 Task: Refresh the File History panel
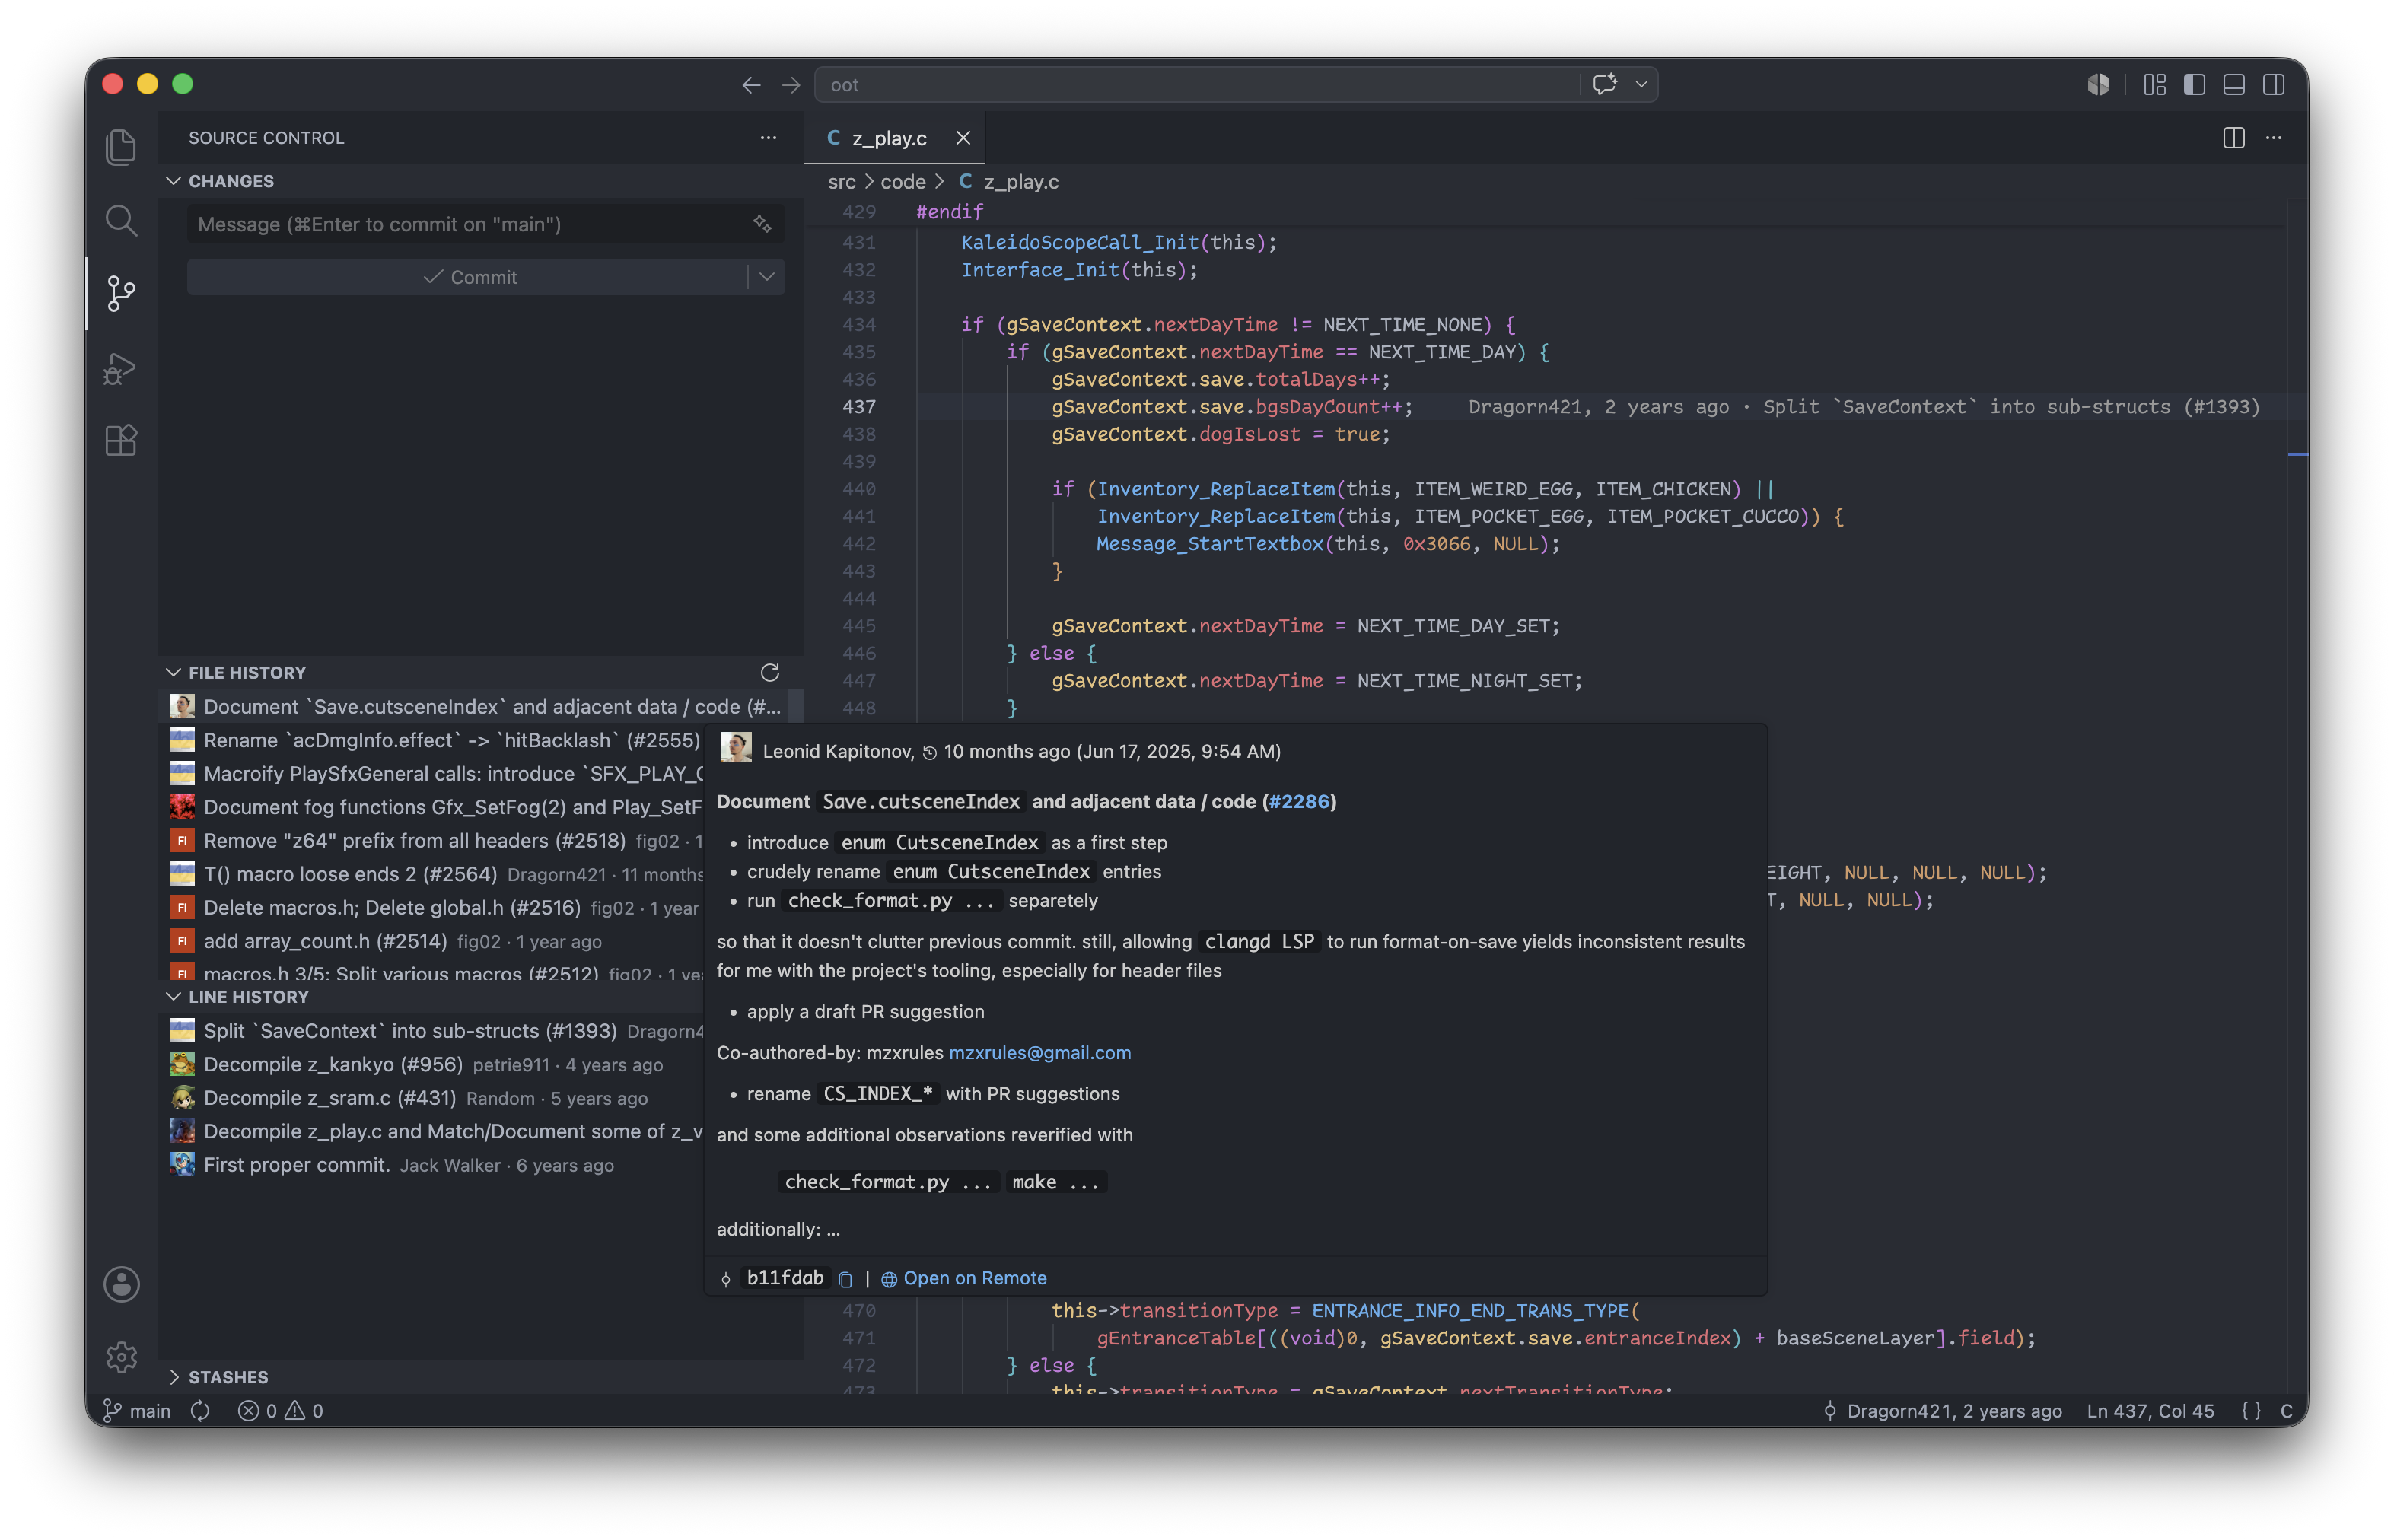(769, 672)
